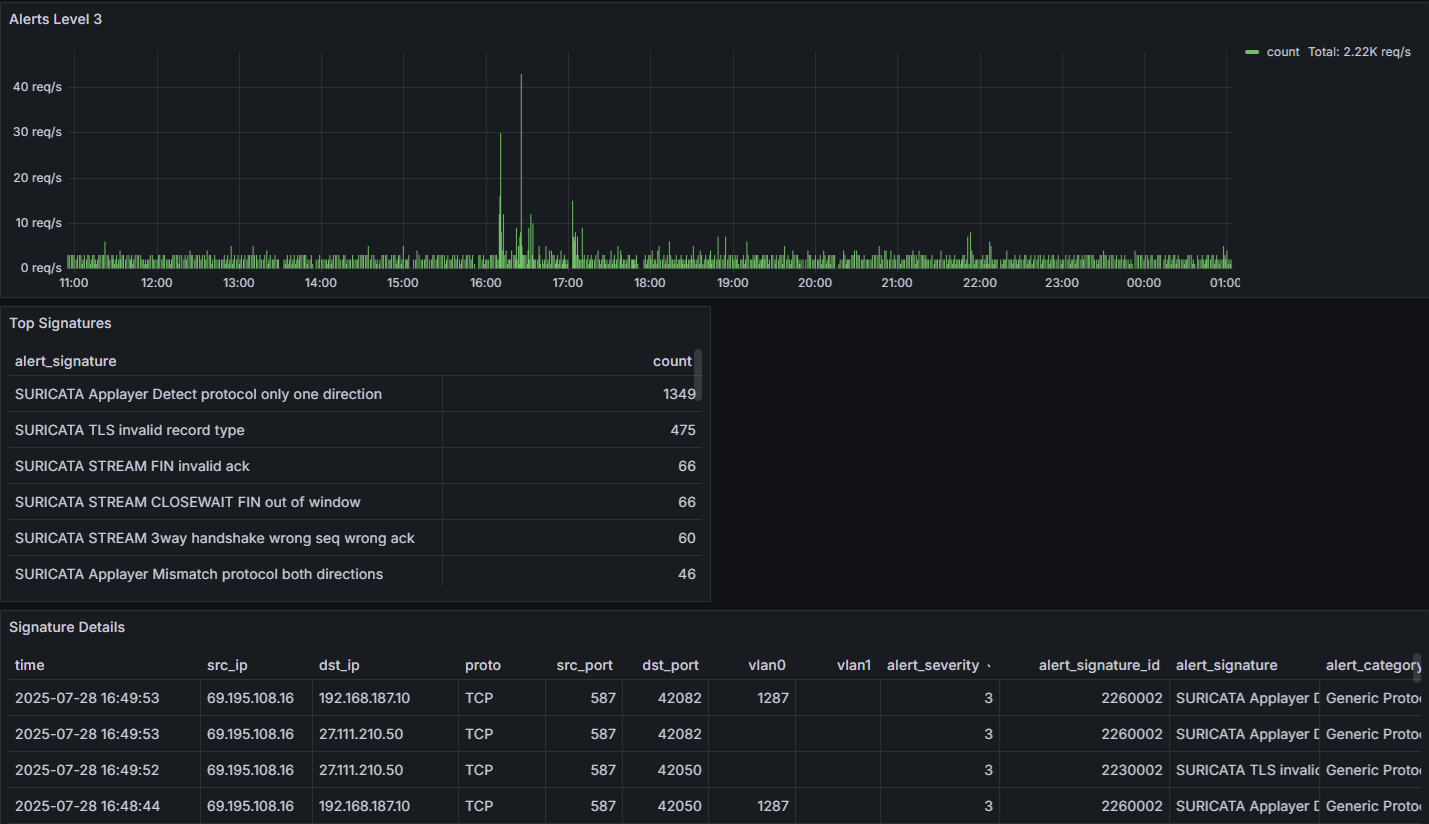Screen dimensions: 1429x824
Task: Click the alert_category column header
Action: [x=1373, y=665]
